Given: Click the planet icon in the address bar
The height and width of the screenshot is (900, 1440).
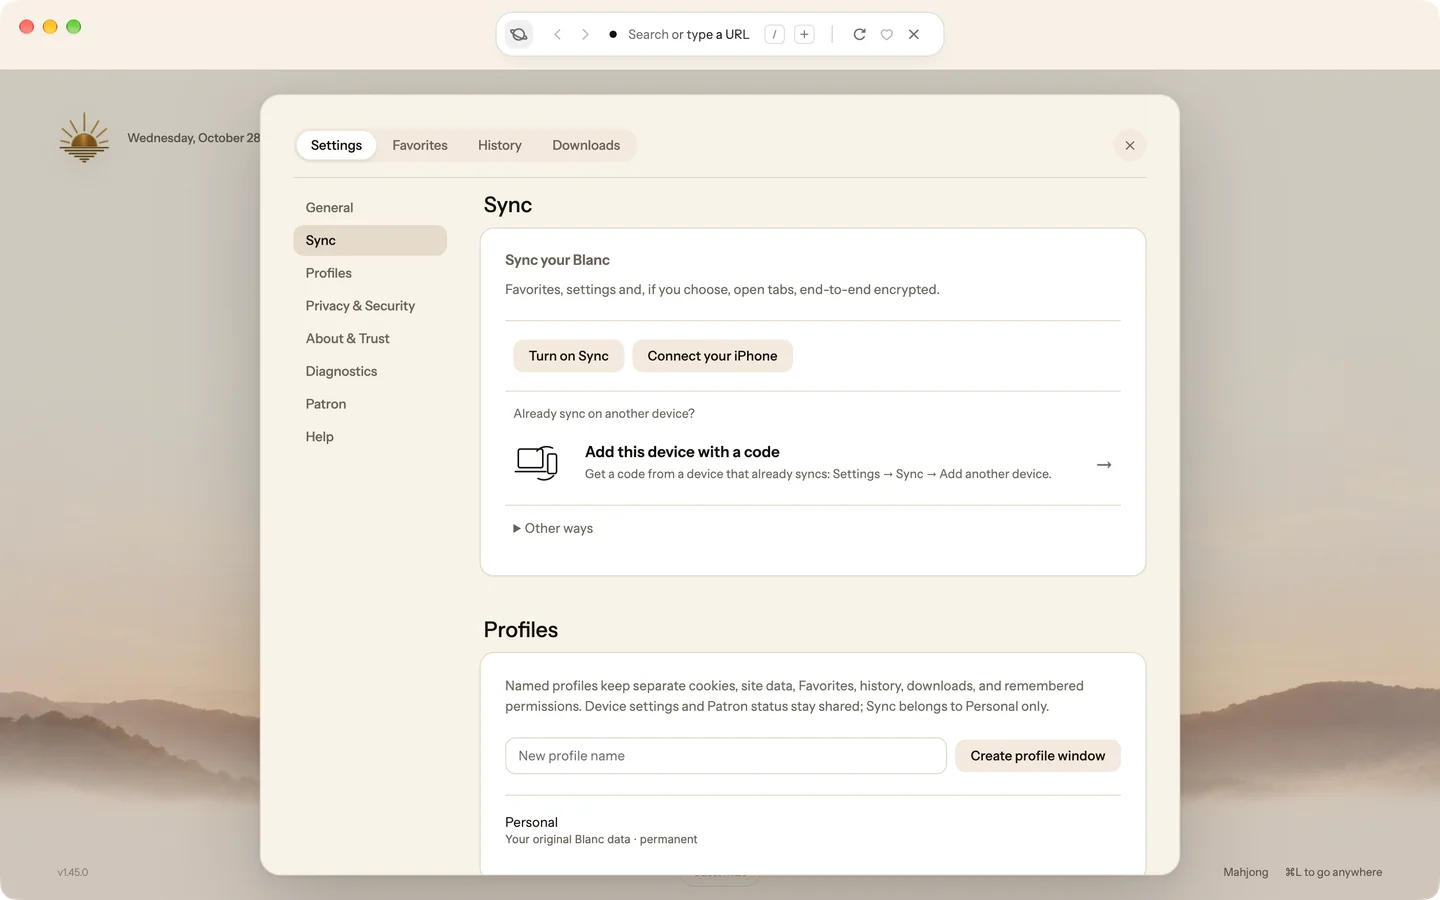Looking at the screenshot, I should (518, 34).
